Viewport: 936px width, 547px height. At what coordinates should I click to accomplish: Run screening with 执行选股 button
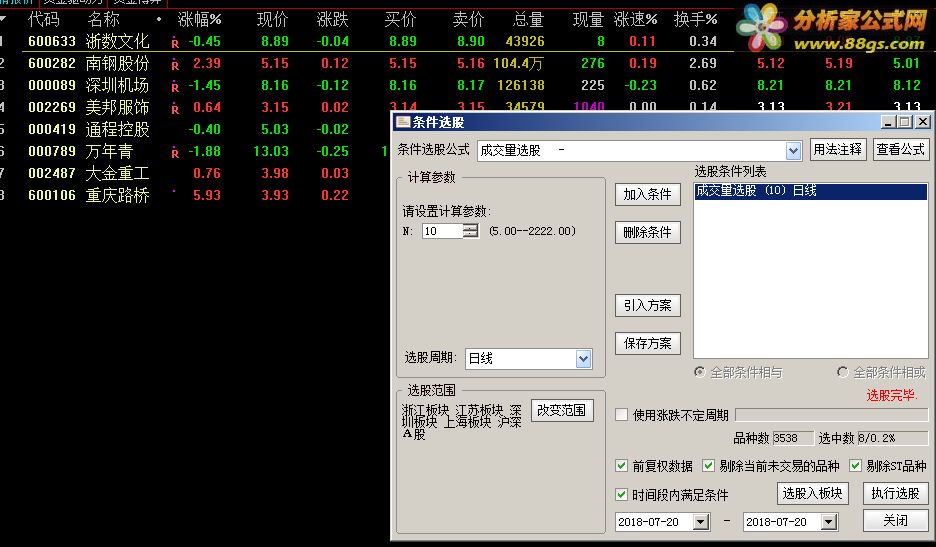[895, 493]
